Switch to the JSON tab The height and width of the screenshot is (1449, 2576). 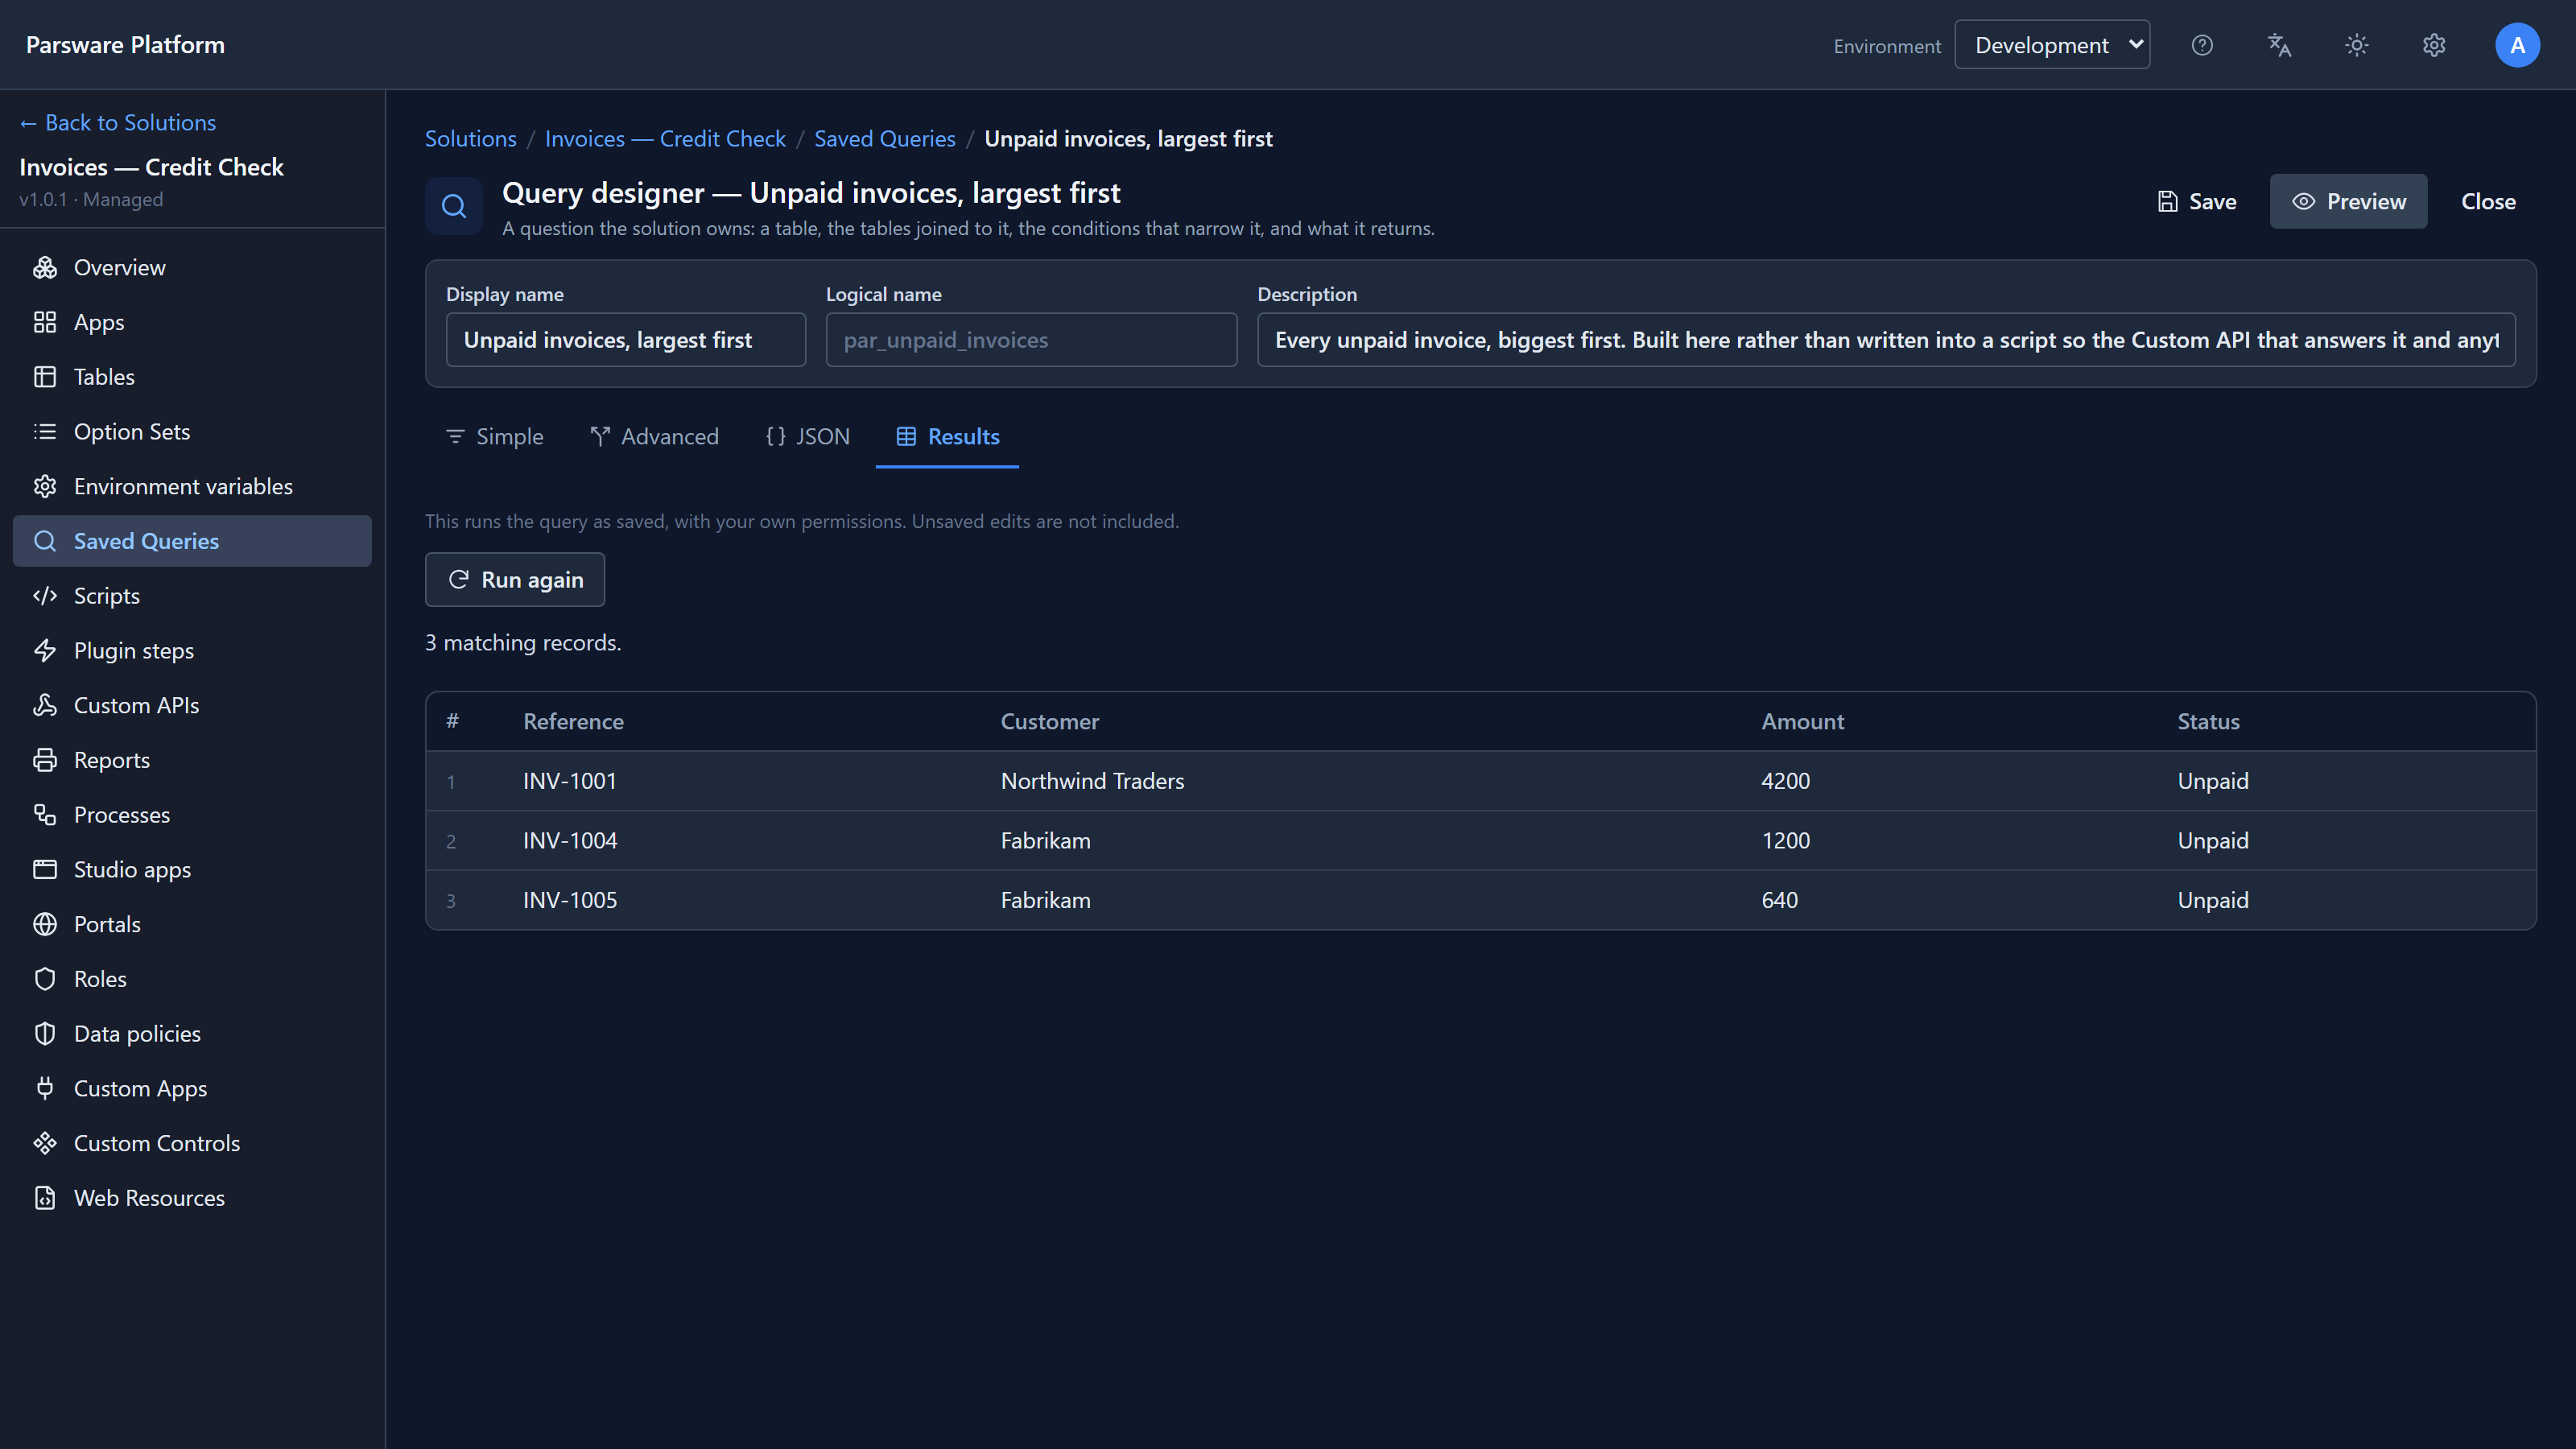click(x=807, y=437)
